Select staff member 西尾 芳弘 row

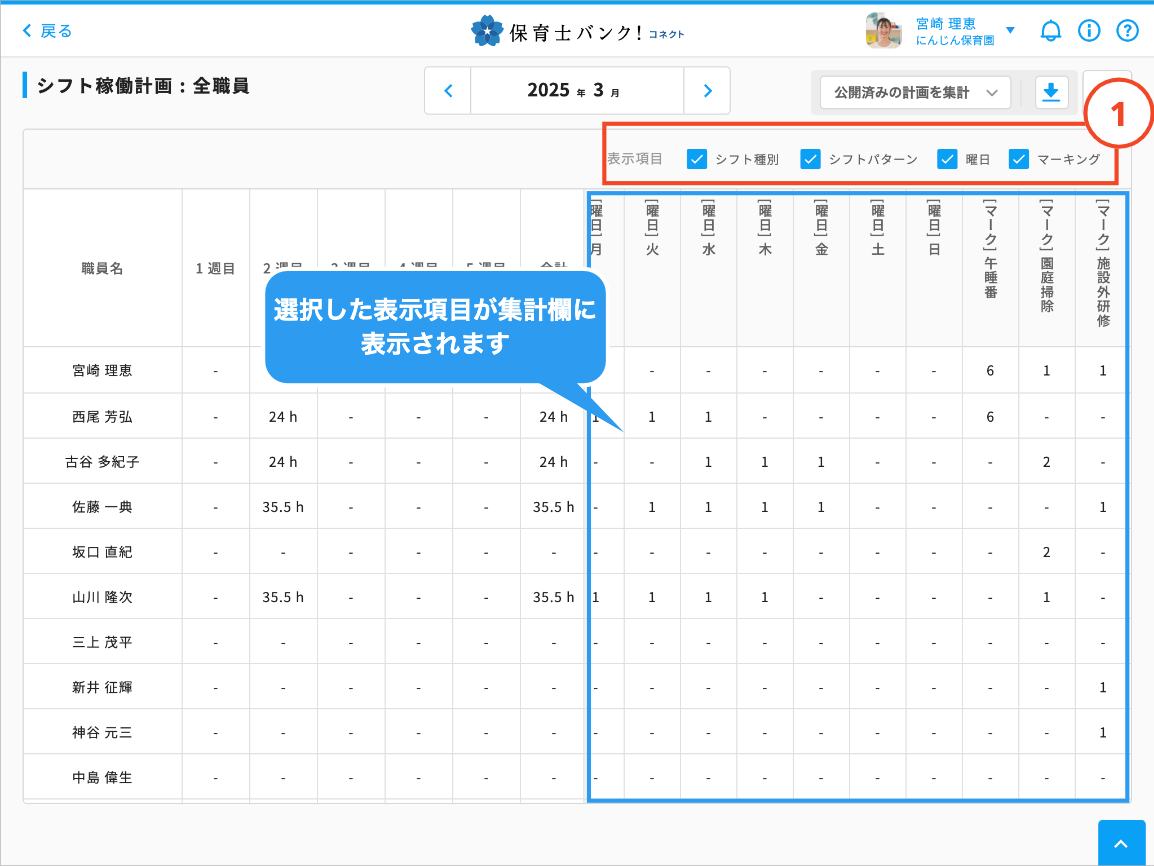pos(102,416)
